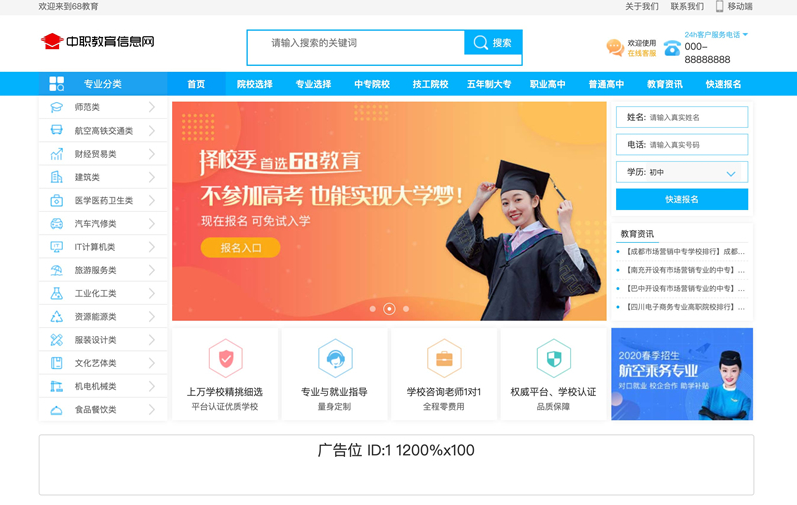This screenshot has width=797, height=505.
Task: Open the 快速报名 nav item
Action: pyautogui.click(x=723, y=84)
